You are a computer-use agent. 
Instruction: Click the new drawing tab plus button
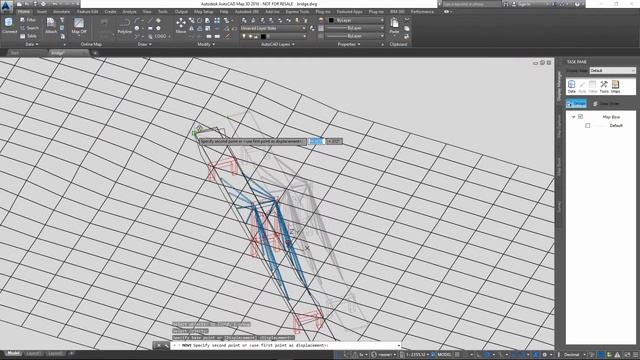coord(95,53)
